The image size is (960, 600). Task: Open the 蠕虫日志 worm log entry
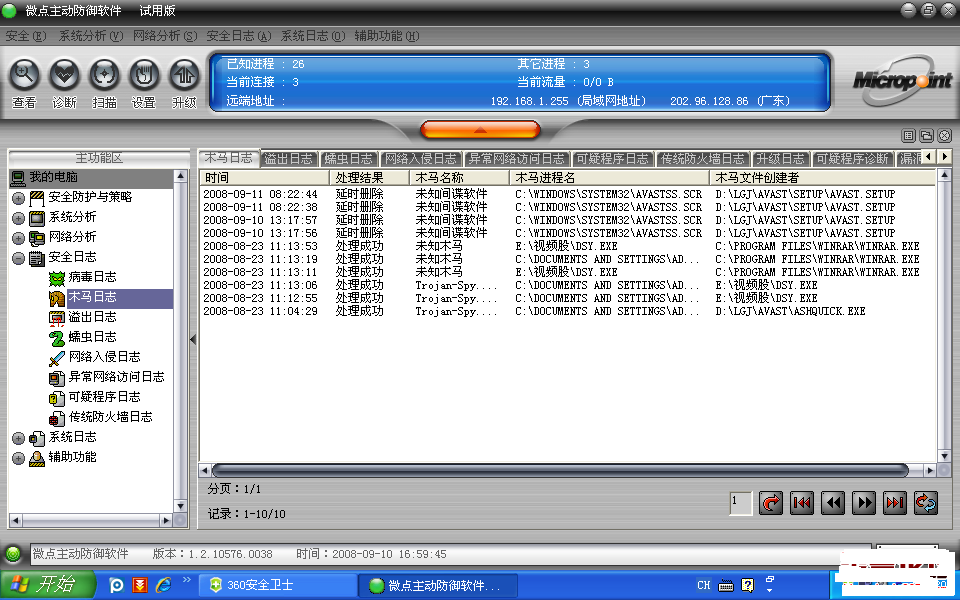tap(92, 337)
